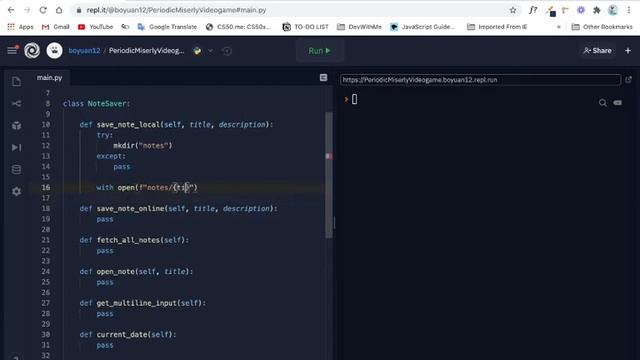Go back in browser history

pos(11,10)
